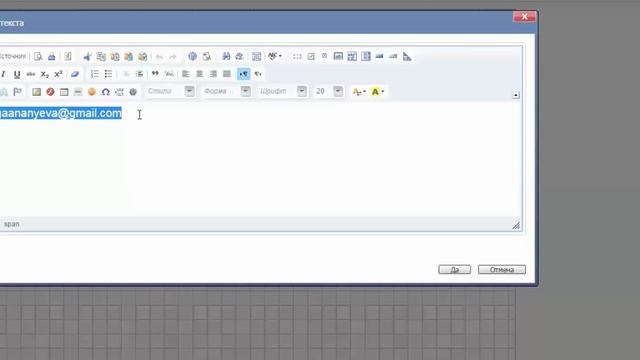Click the Increase Indent icon

140,74
